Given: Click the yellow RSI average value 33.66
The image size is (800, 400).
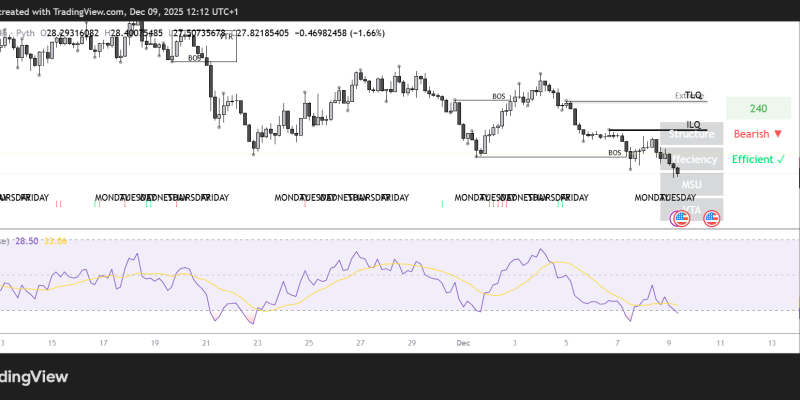Looking at the screenshot, I should coord(56,241).
